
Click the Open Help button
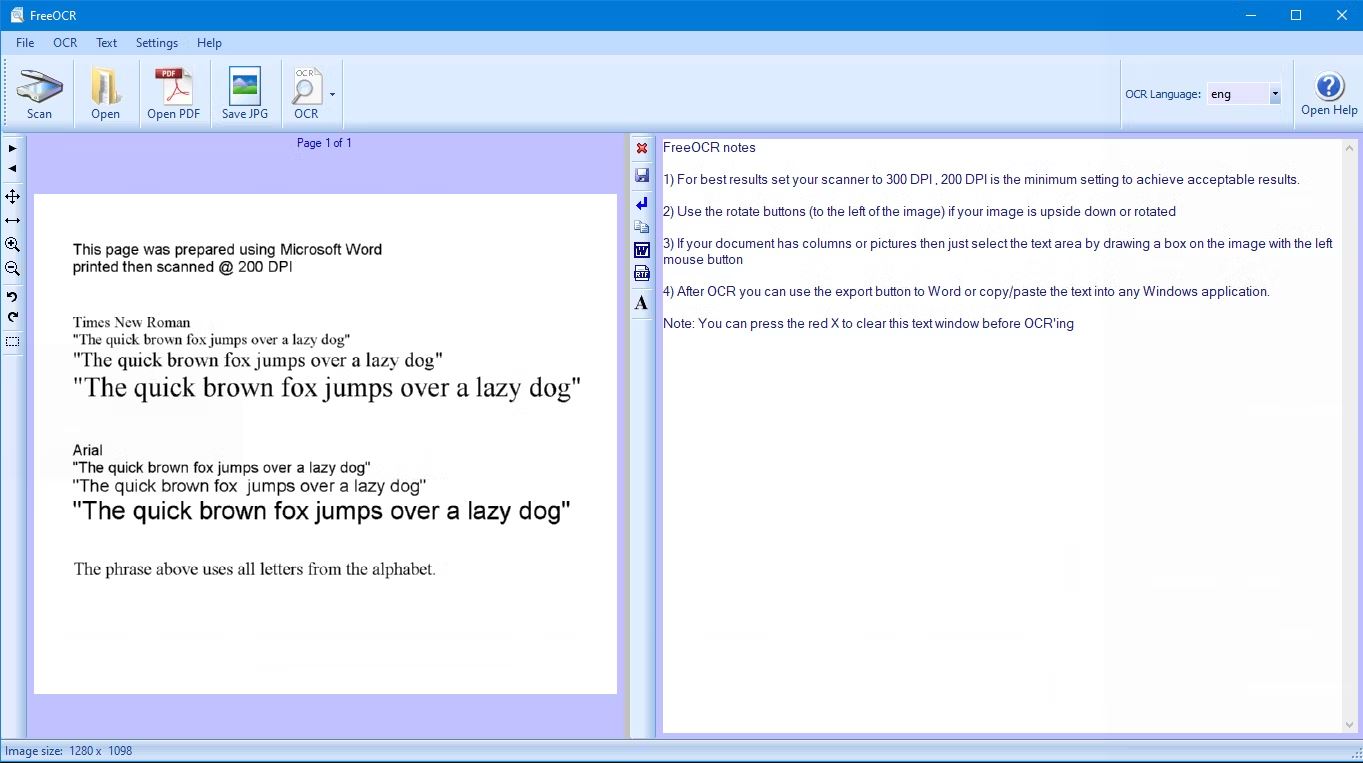(x=1329, y=94)
